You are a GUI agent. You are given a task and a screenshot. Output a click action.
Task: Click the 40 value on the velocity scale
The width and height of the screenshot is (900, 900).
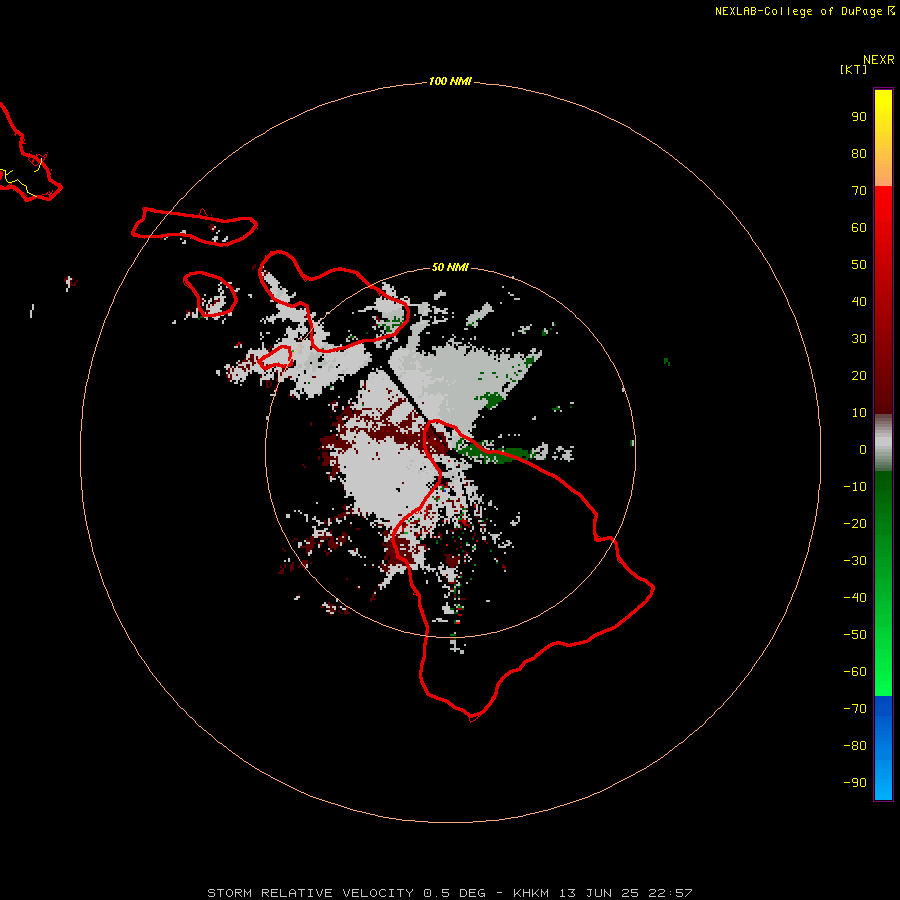coord(859,302)
